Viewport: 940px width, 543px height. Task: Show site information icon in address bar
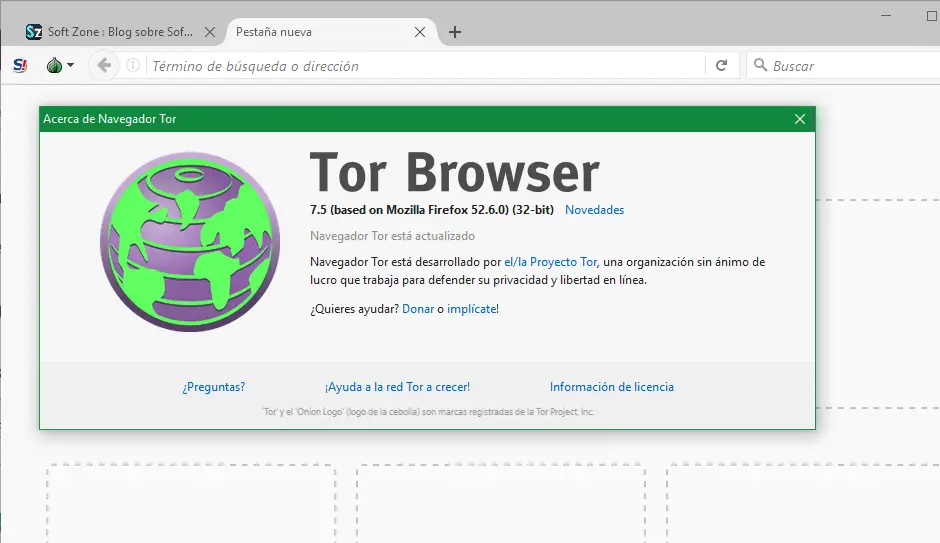pyautogui.click(x=133, y=65)
